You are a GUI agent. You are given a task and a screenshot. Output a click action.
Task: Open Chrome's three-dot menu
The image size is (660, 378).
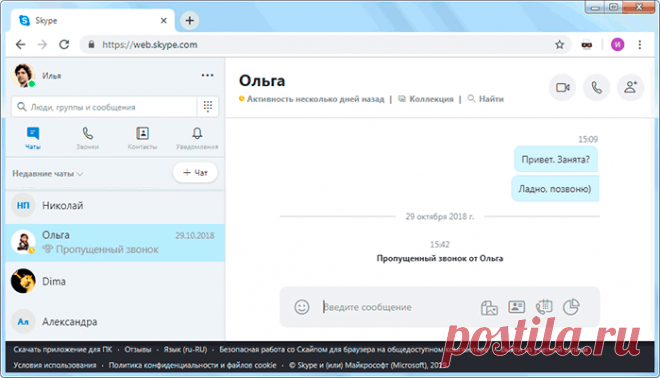click(639, 45)
